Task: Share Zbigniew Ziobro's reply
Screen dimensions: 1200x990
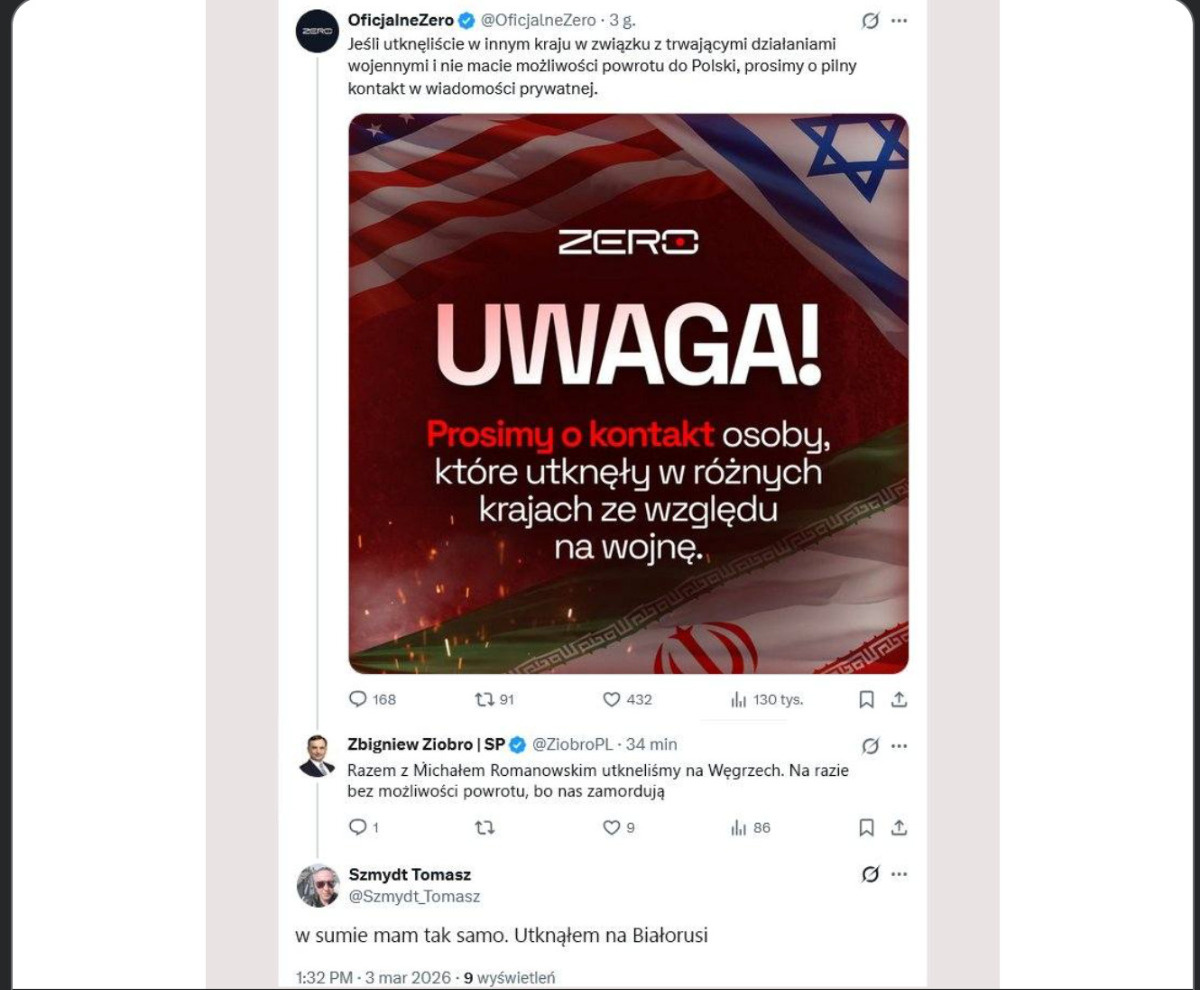Action: pos(899,828)
